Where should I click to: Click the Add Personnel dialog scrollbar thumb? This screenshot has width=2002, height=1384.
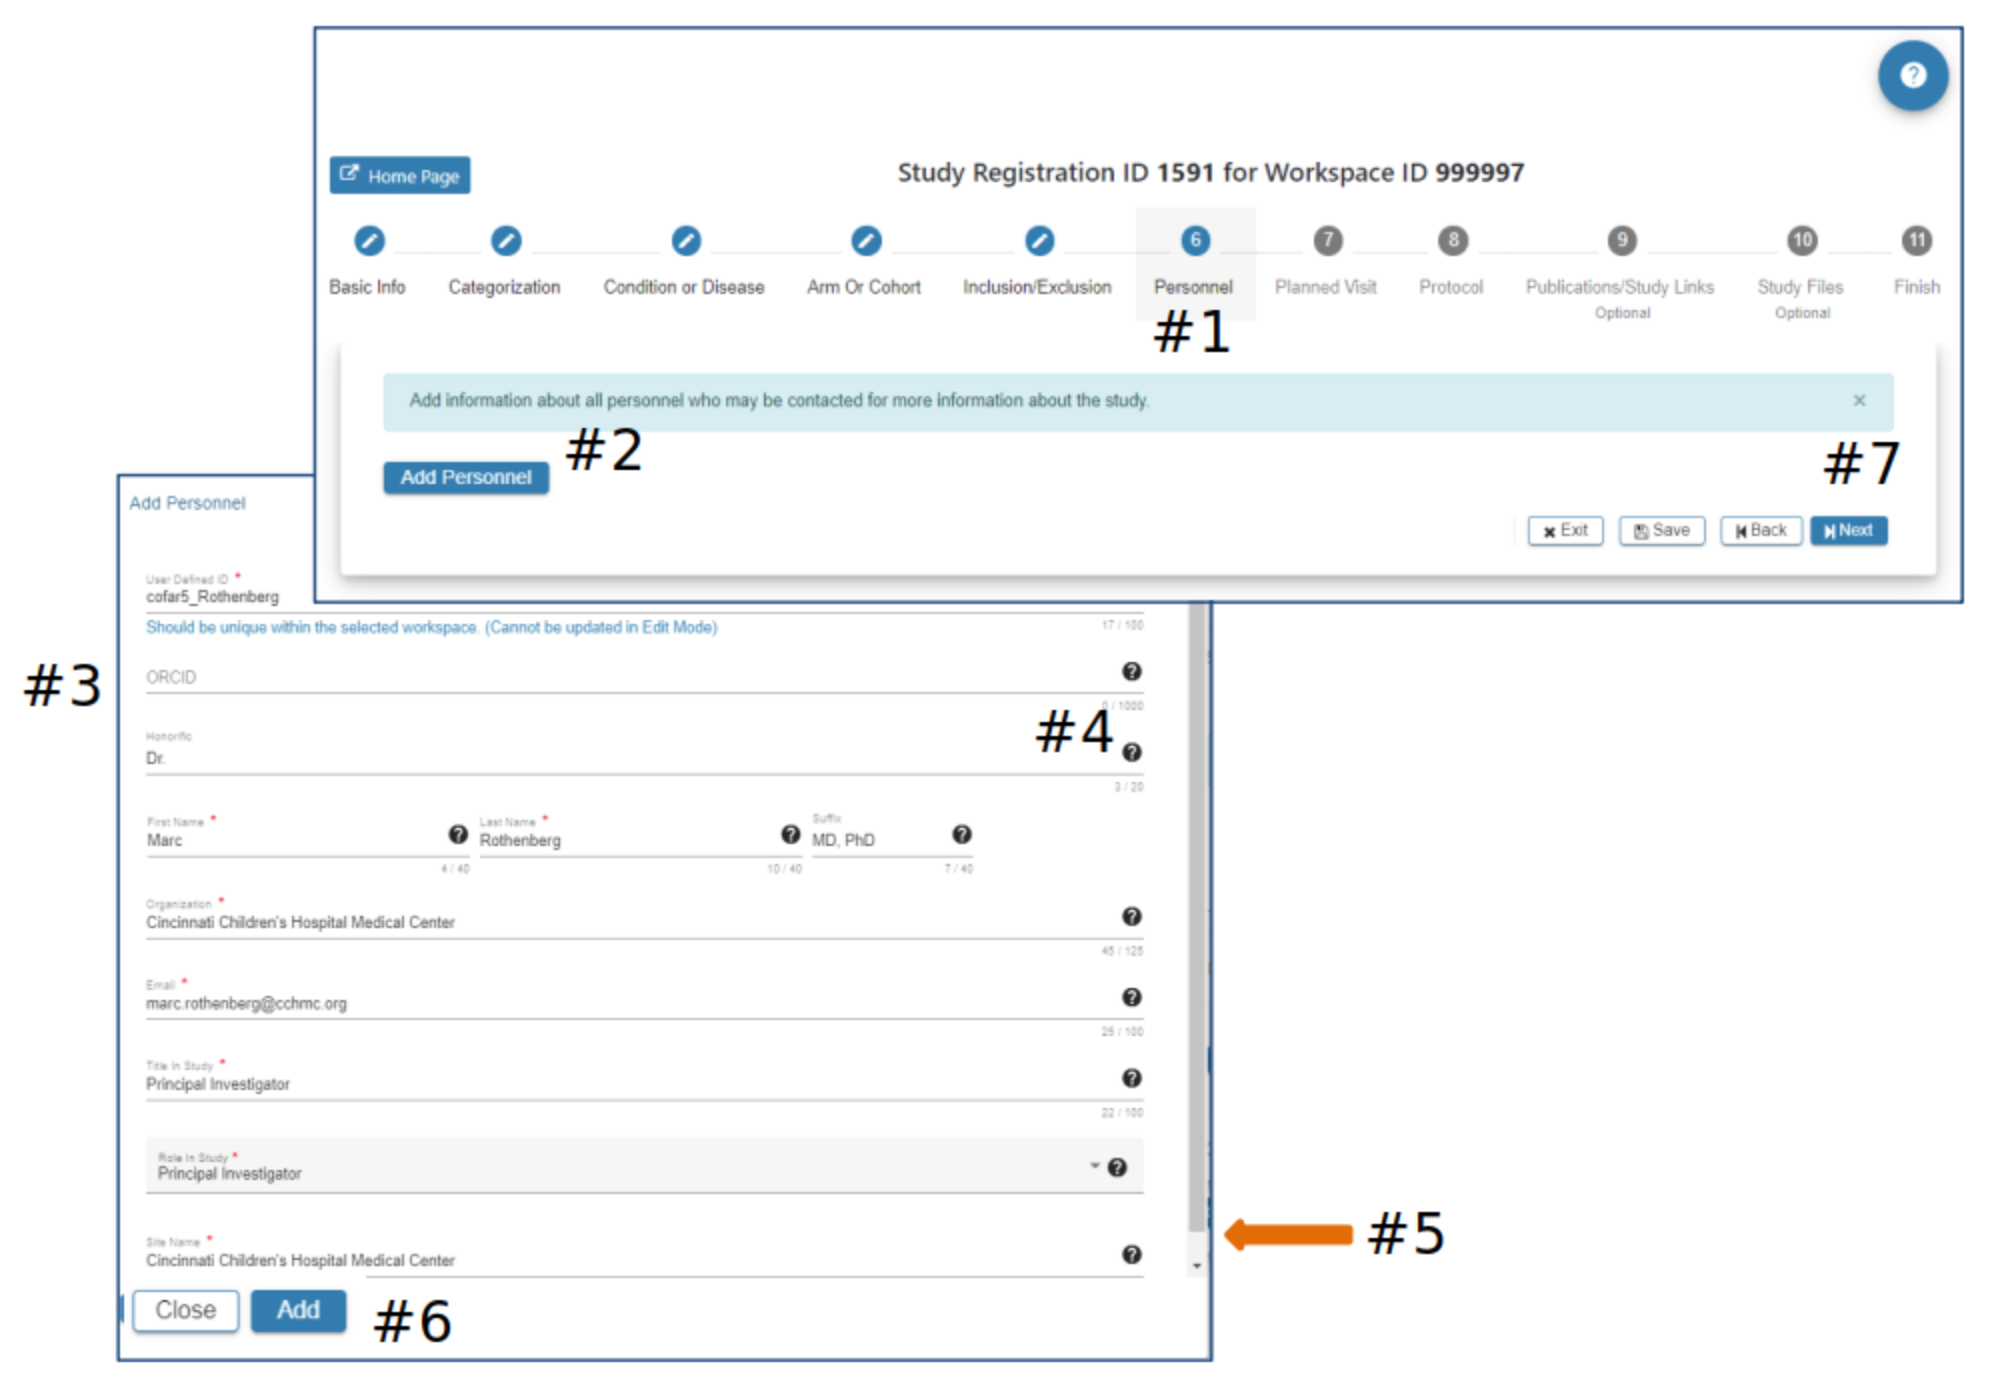click(x=1197, y=915)
